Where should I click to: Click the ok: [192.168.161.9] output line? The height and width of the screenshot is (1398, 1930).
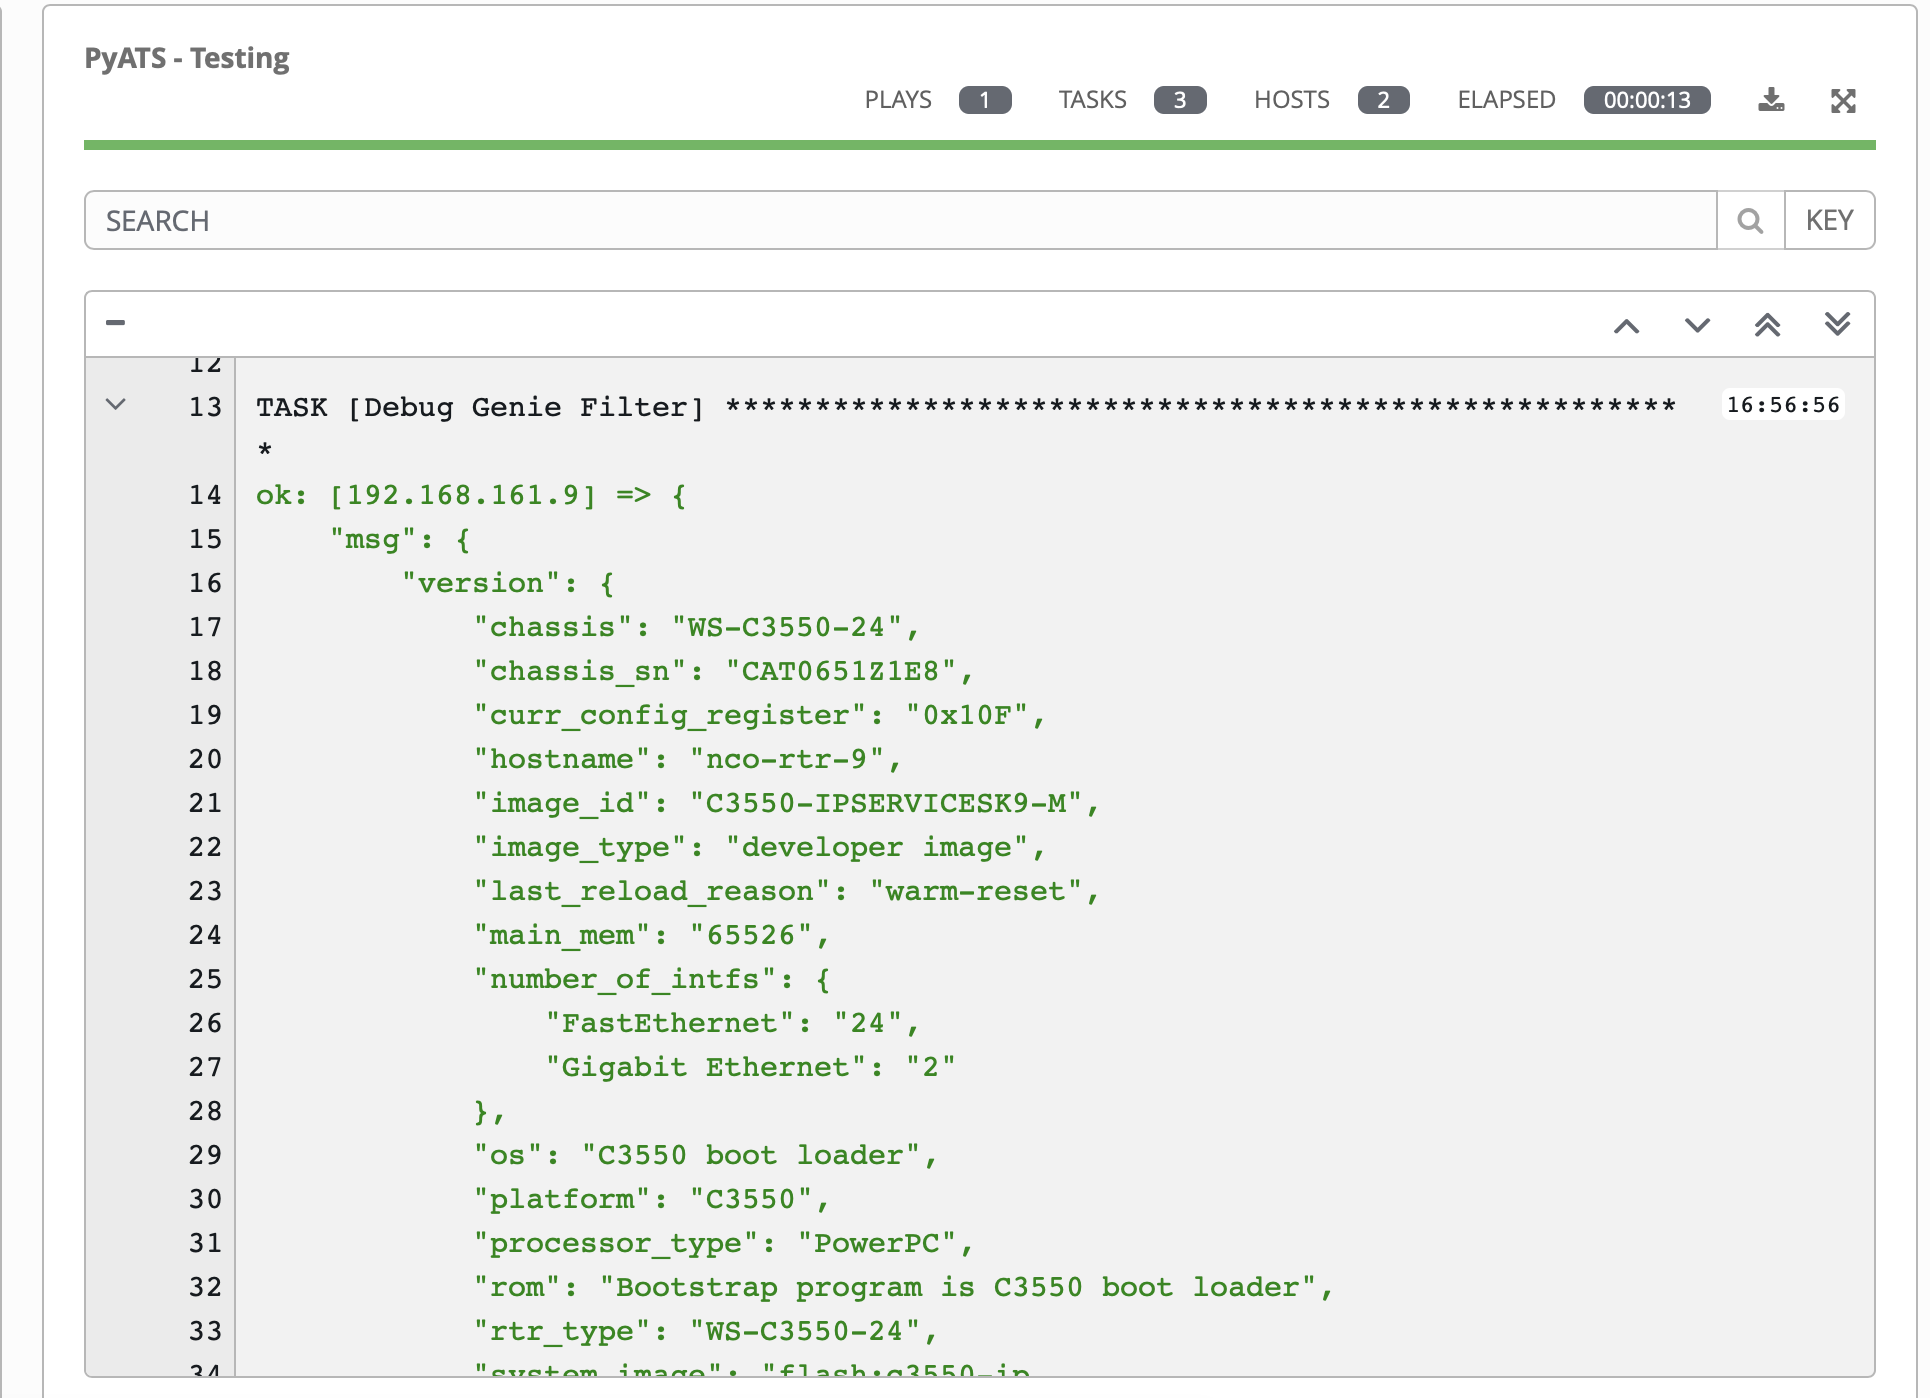[470, 495]
